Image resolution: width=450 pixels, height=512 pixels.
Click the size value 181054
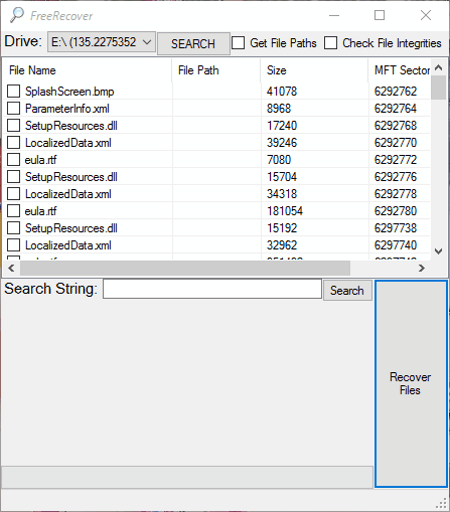point(285,211)
